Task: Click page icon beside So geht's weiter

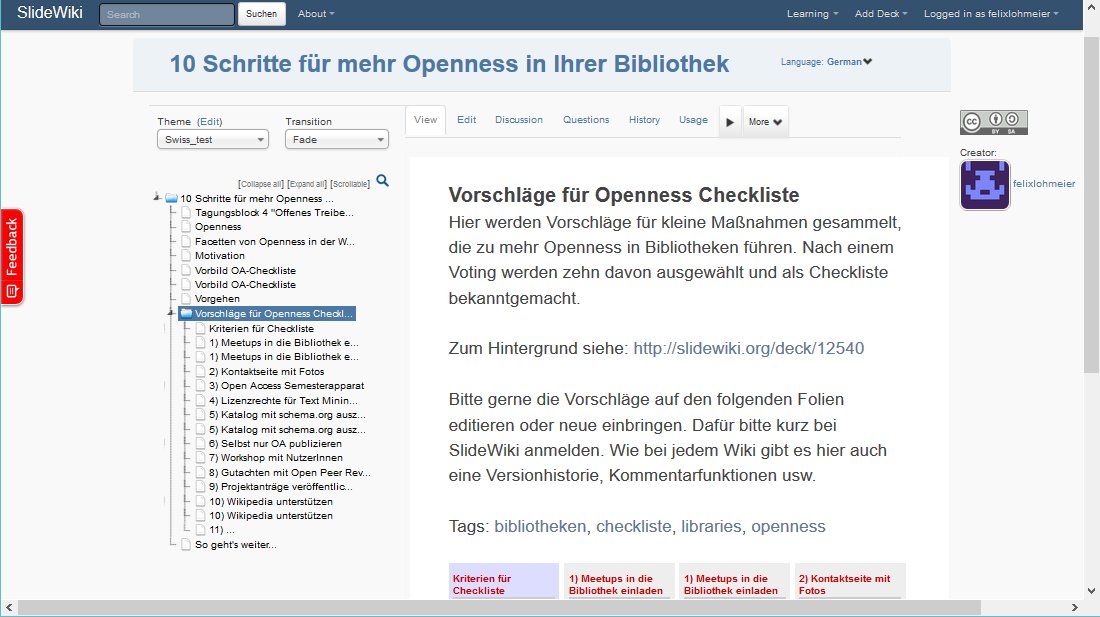Action: (186, 545)
